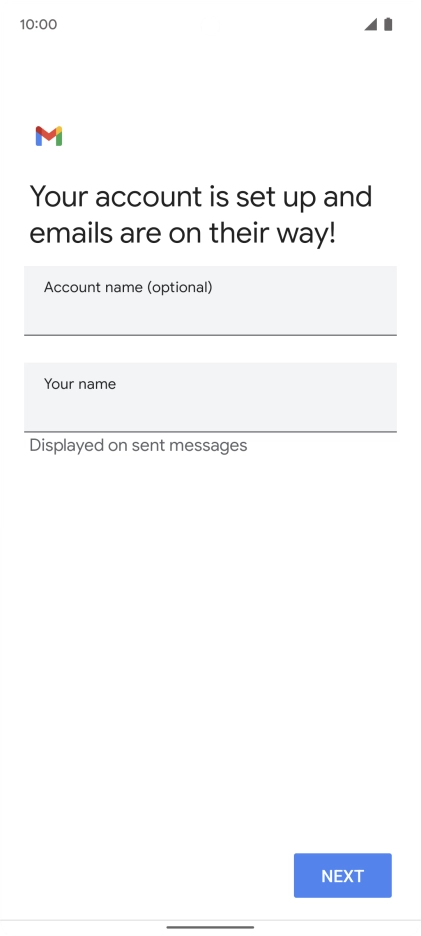This screenshot has height=936, width=421.
Task: Tap the cellular signal strength icon
Action: tap(371, 24)
